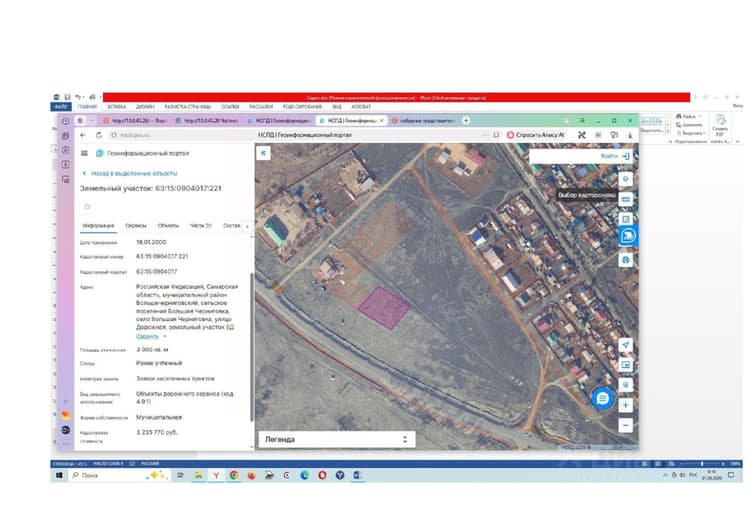
Task: Click Муниципальная ownership value
Action: point(159,417)
